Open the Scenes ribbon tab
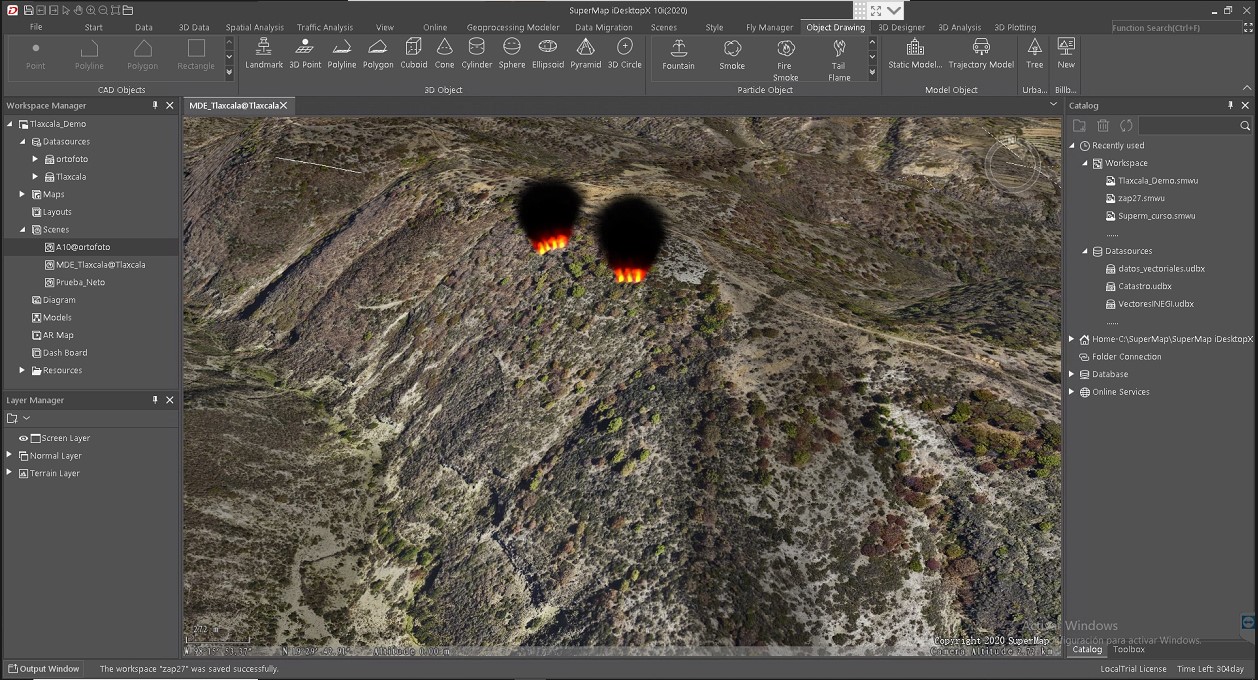Image resolution: width=1258 pixels, height=680 pixels. (663, 27)
